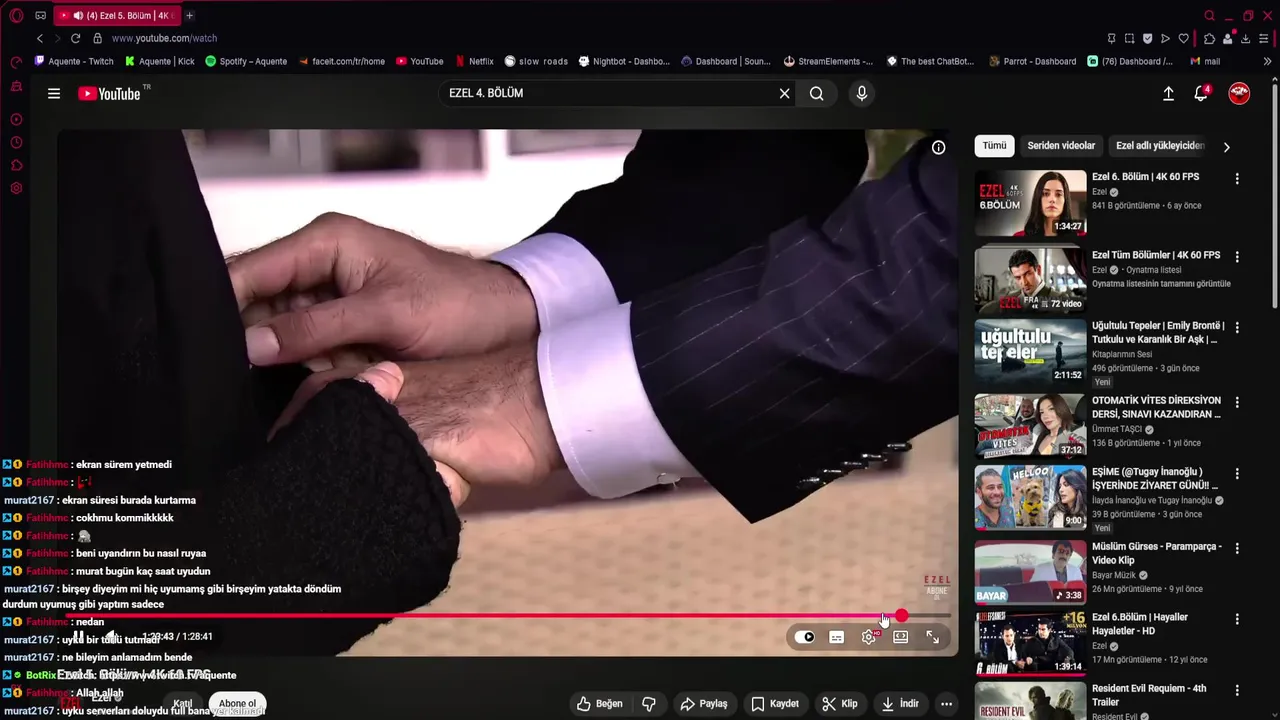Create a clip with Klip
Viewport: 1280px width, 720px height.
point(840,704)
